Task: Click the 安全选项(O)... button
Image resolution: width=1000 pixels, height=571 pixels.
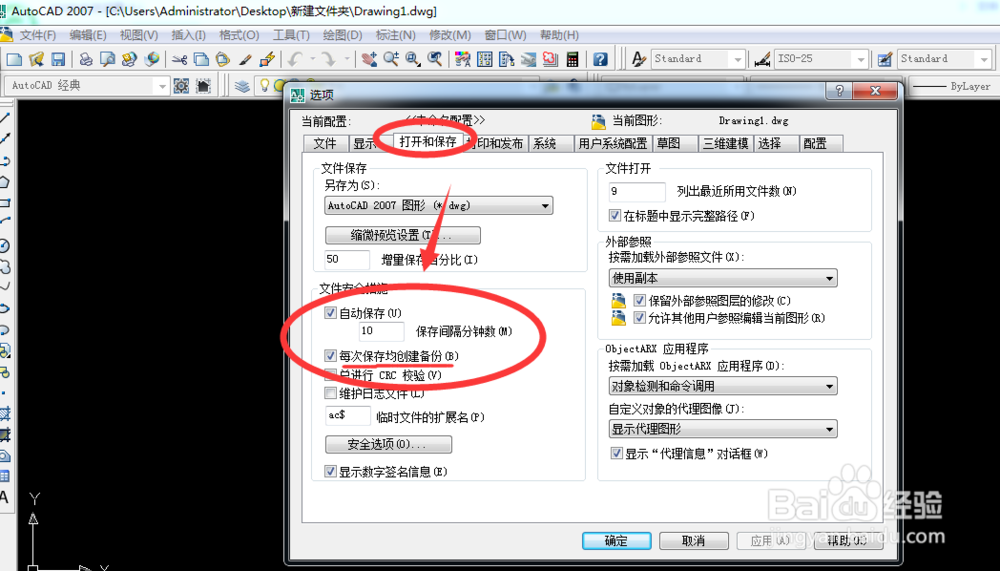Action: pos(388,444)
